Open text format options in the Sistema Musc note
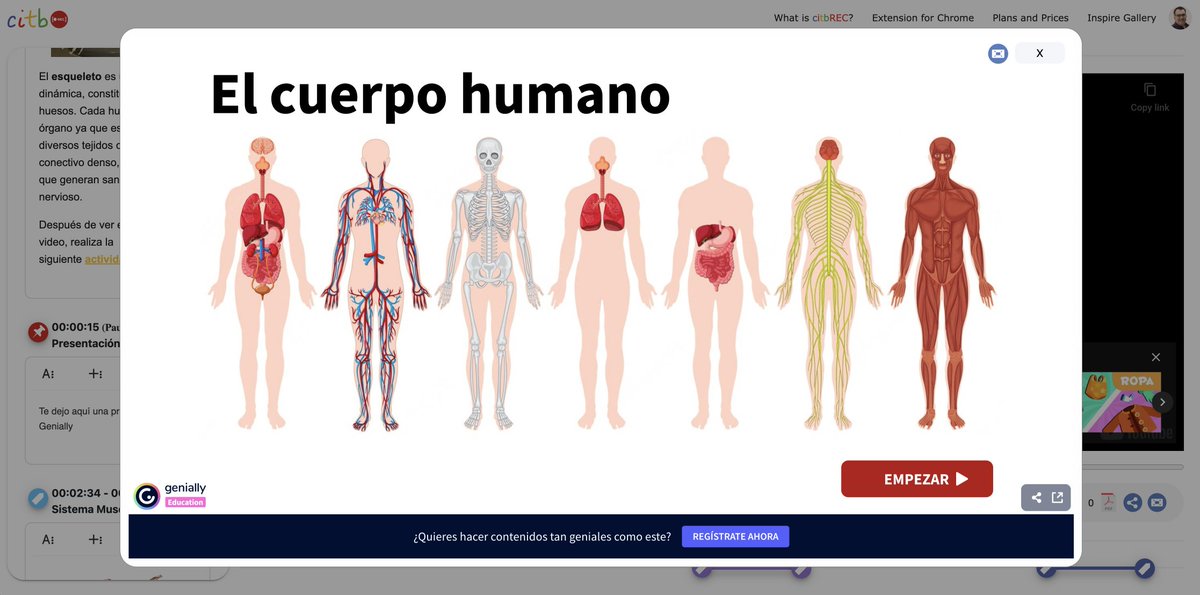Image resolution: width=1200 pixels, height=595 pixels. pyautogui.click(x=48, y=540)
